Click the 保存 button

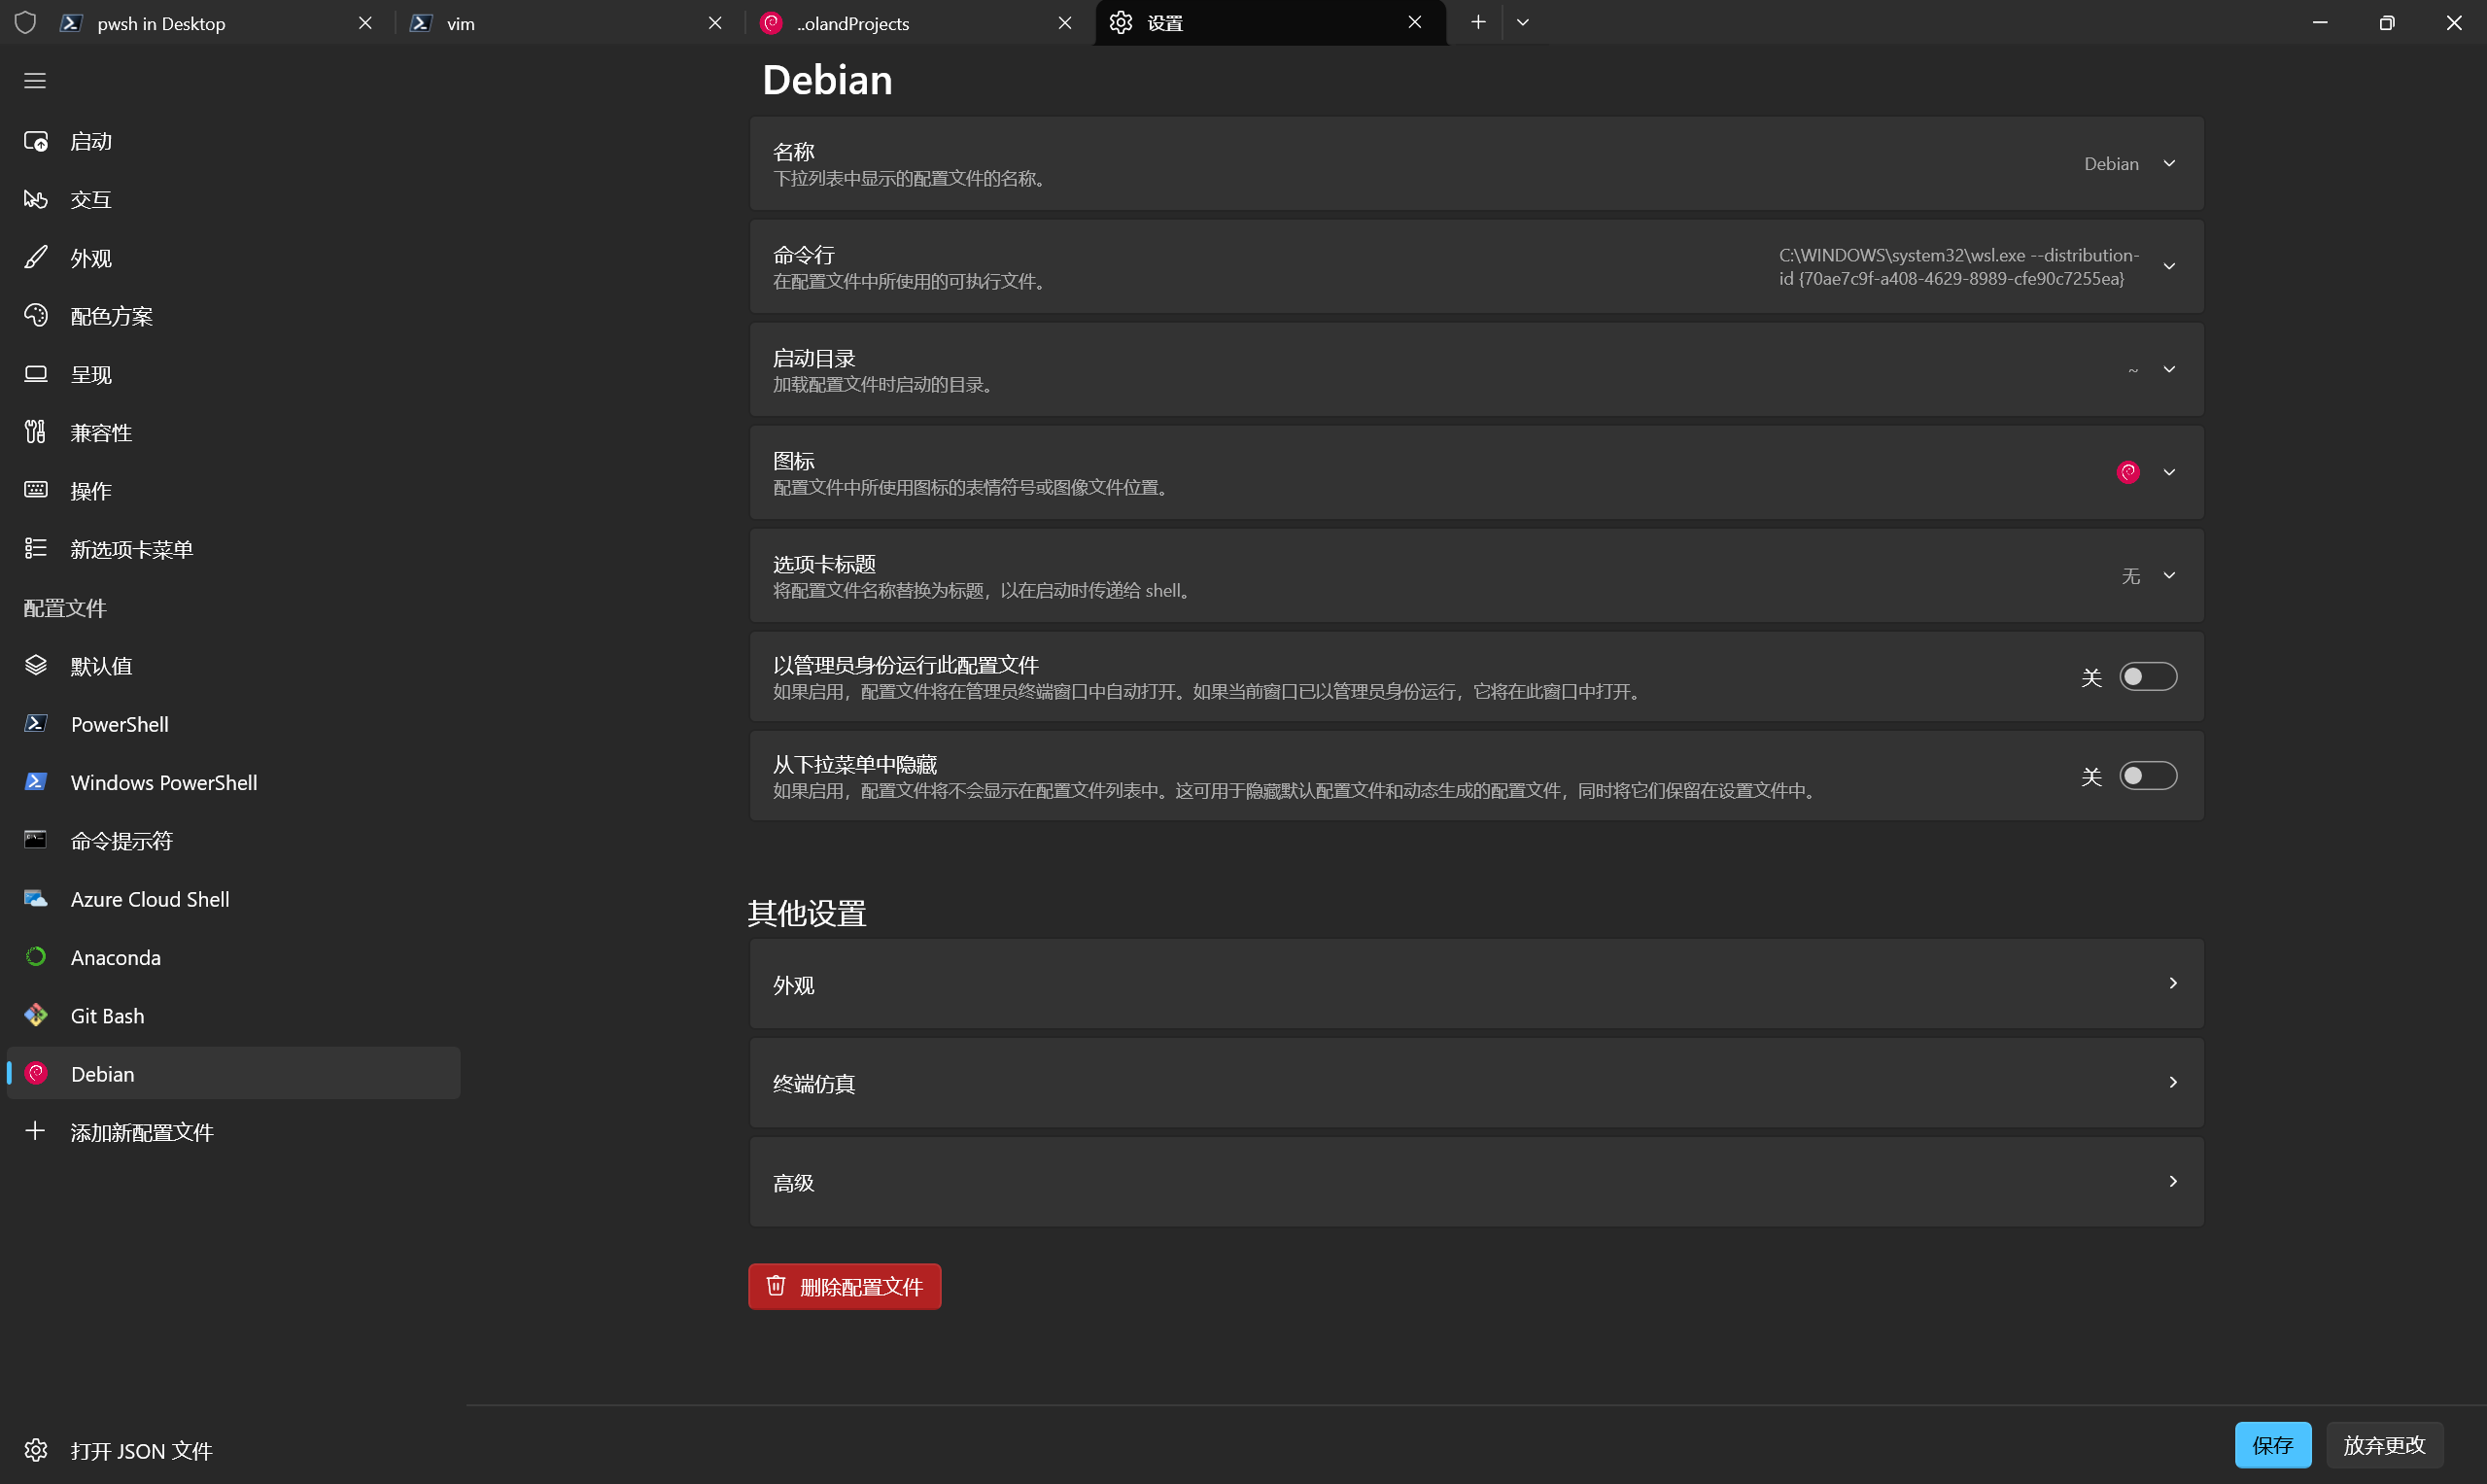click(x=2273, y=1444)
